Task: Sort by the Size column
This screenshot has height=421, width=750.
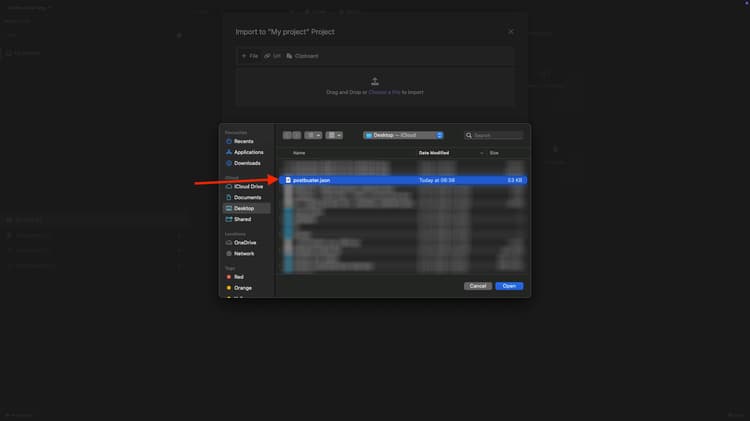Action: tap(494, 153)
